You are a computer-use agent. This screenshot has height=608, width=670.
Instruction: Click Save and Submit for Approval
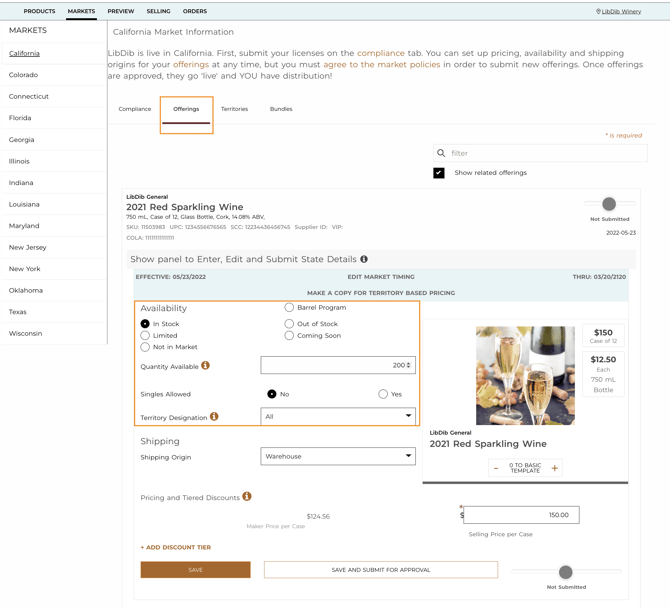[x=381, y=570]
